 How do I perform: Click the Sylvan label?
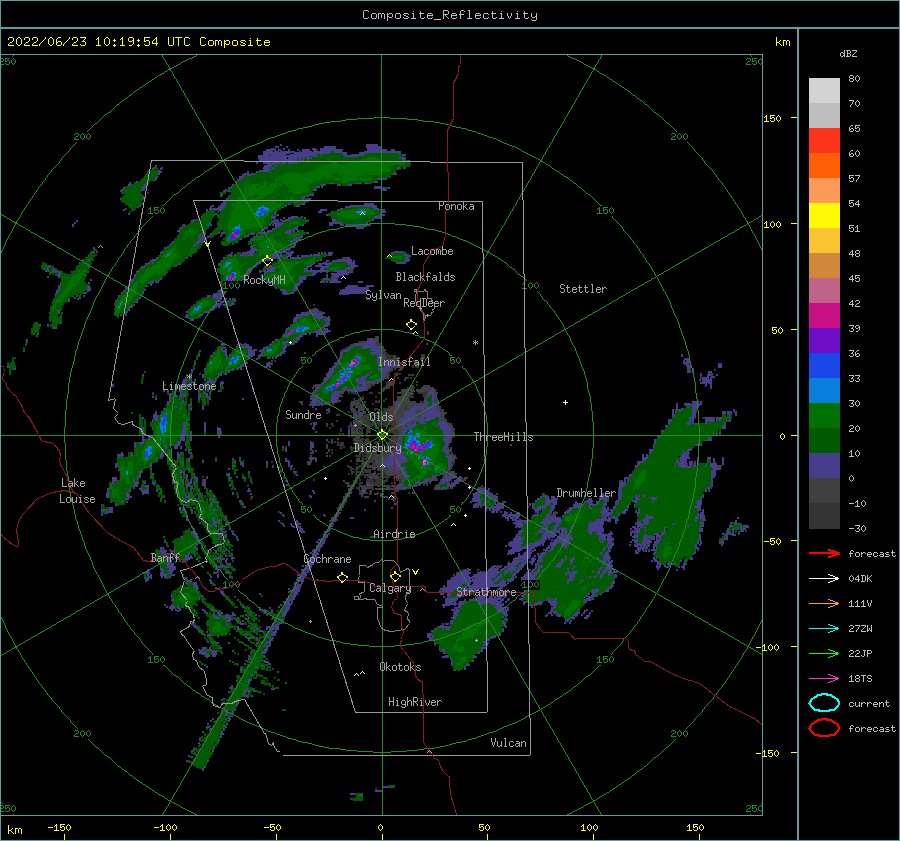383,295
